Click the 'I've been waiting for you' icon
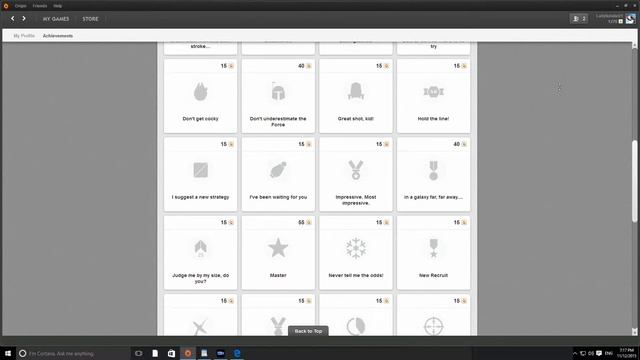640x360 pixels. tap(278, 170)
